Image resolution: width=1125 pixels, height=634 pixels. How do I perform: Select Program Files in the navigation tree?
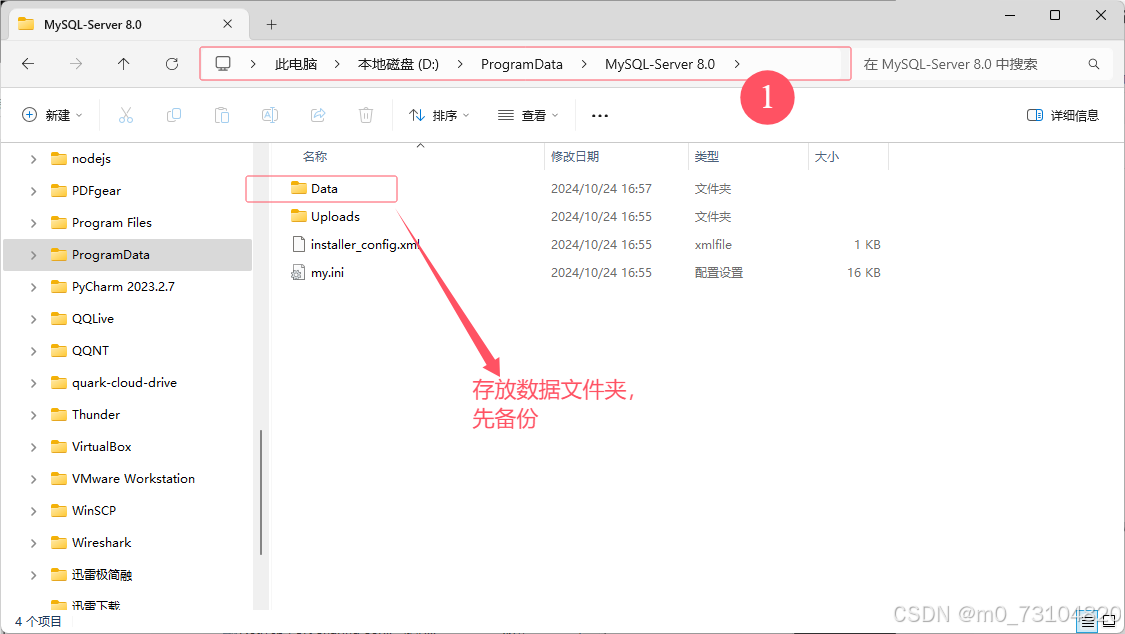(111, 223)
